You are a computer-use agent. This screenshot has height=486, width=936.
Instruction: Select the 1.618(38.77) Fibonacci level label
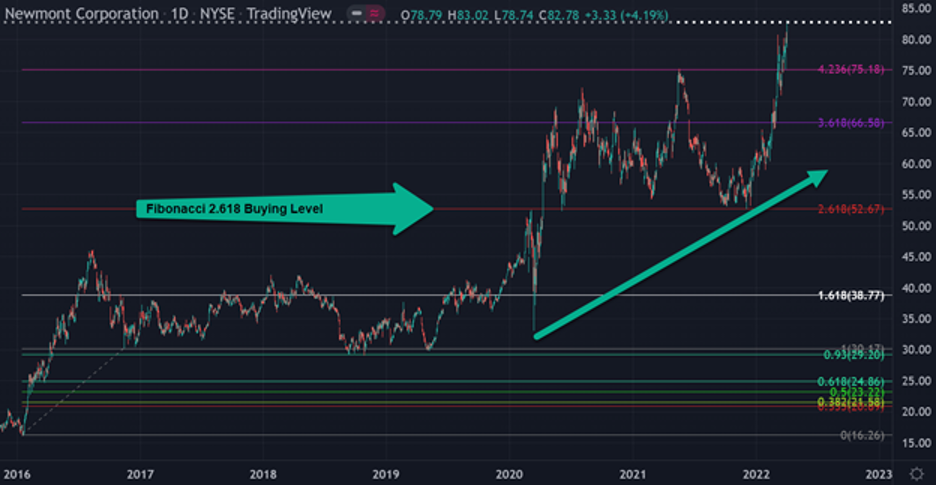point(851,295)
